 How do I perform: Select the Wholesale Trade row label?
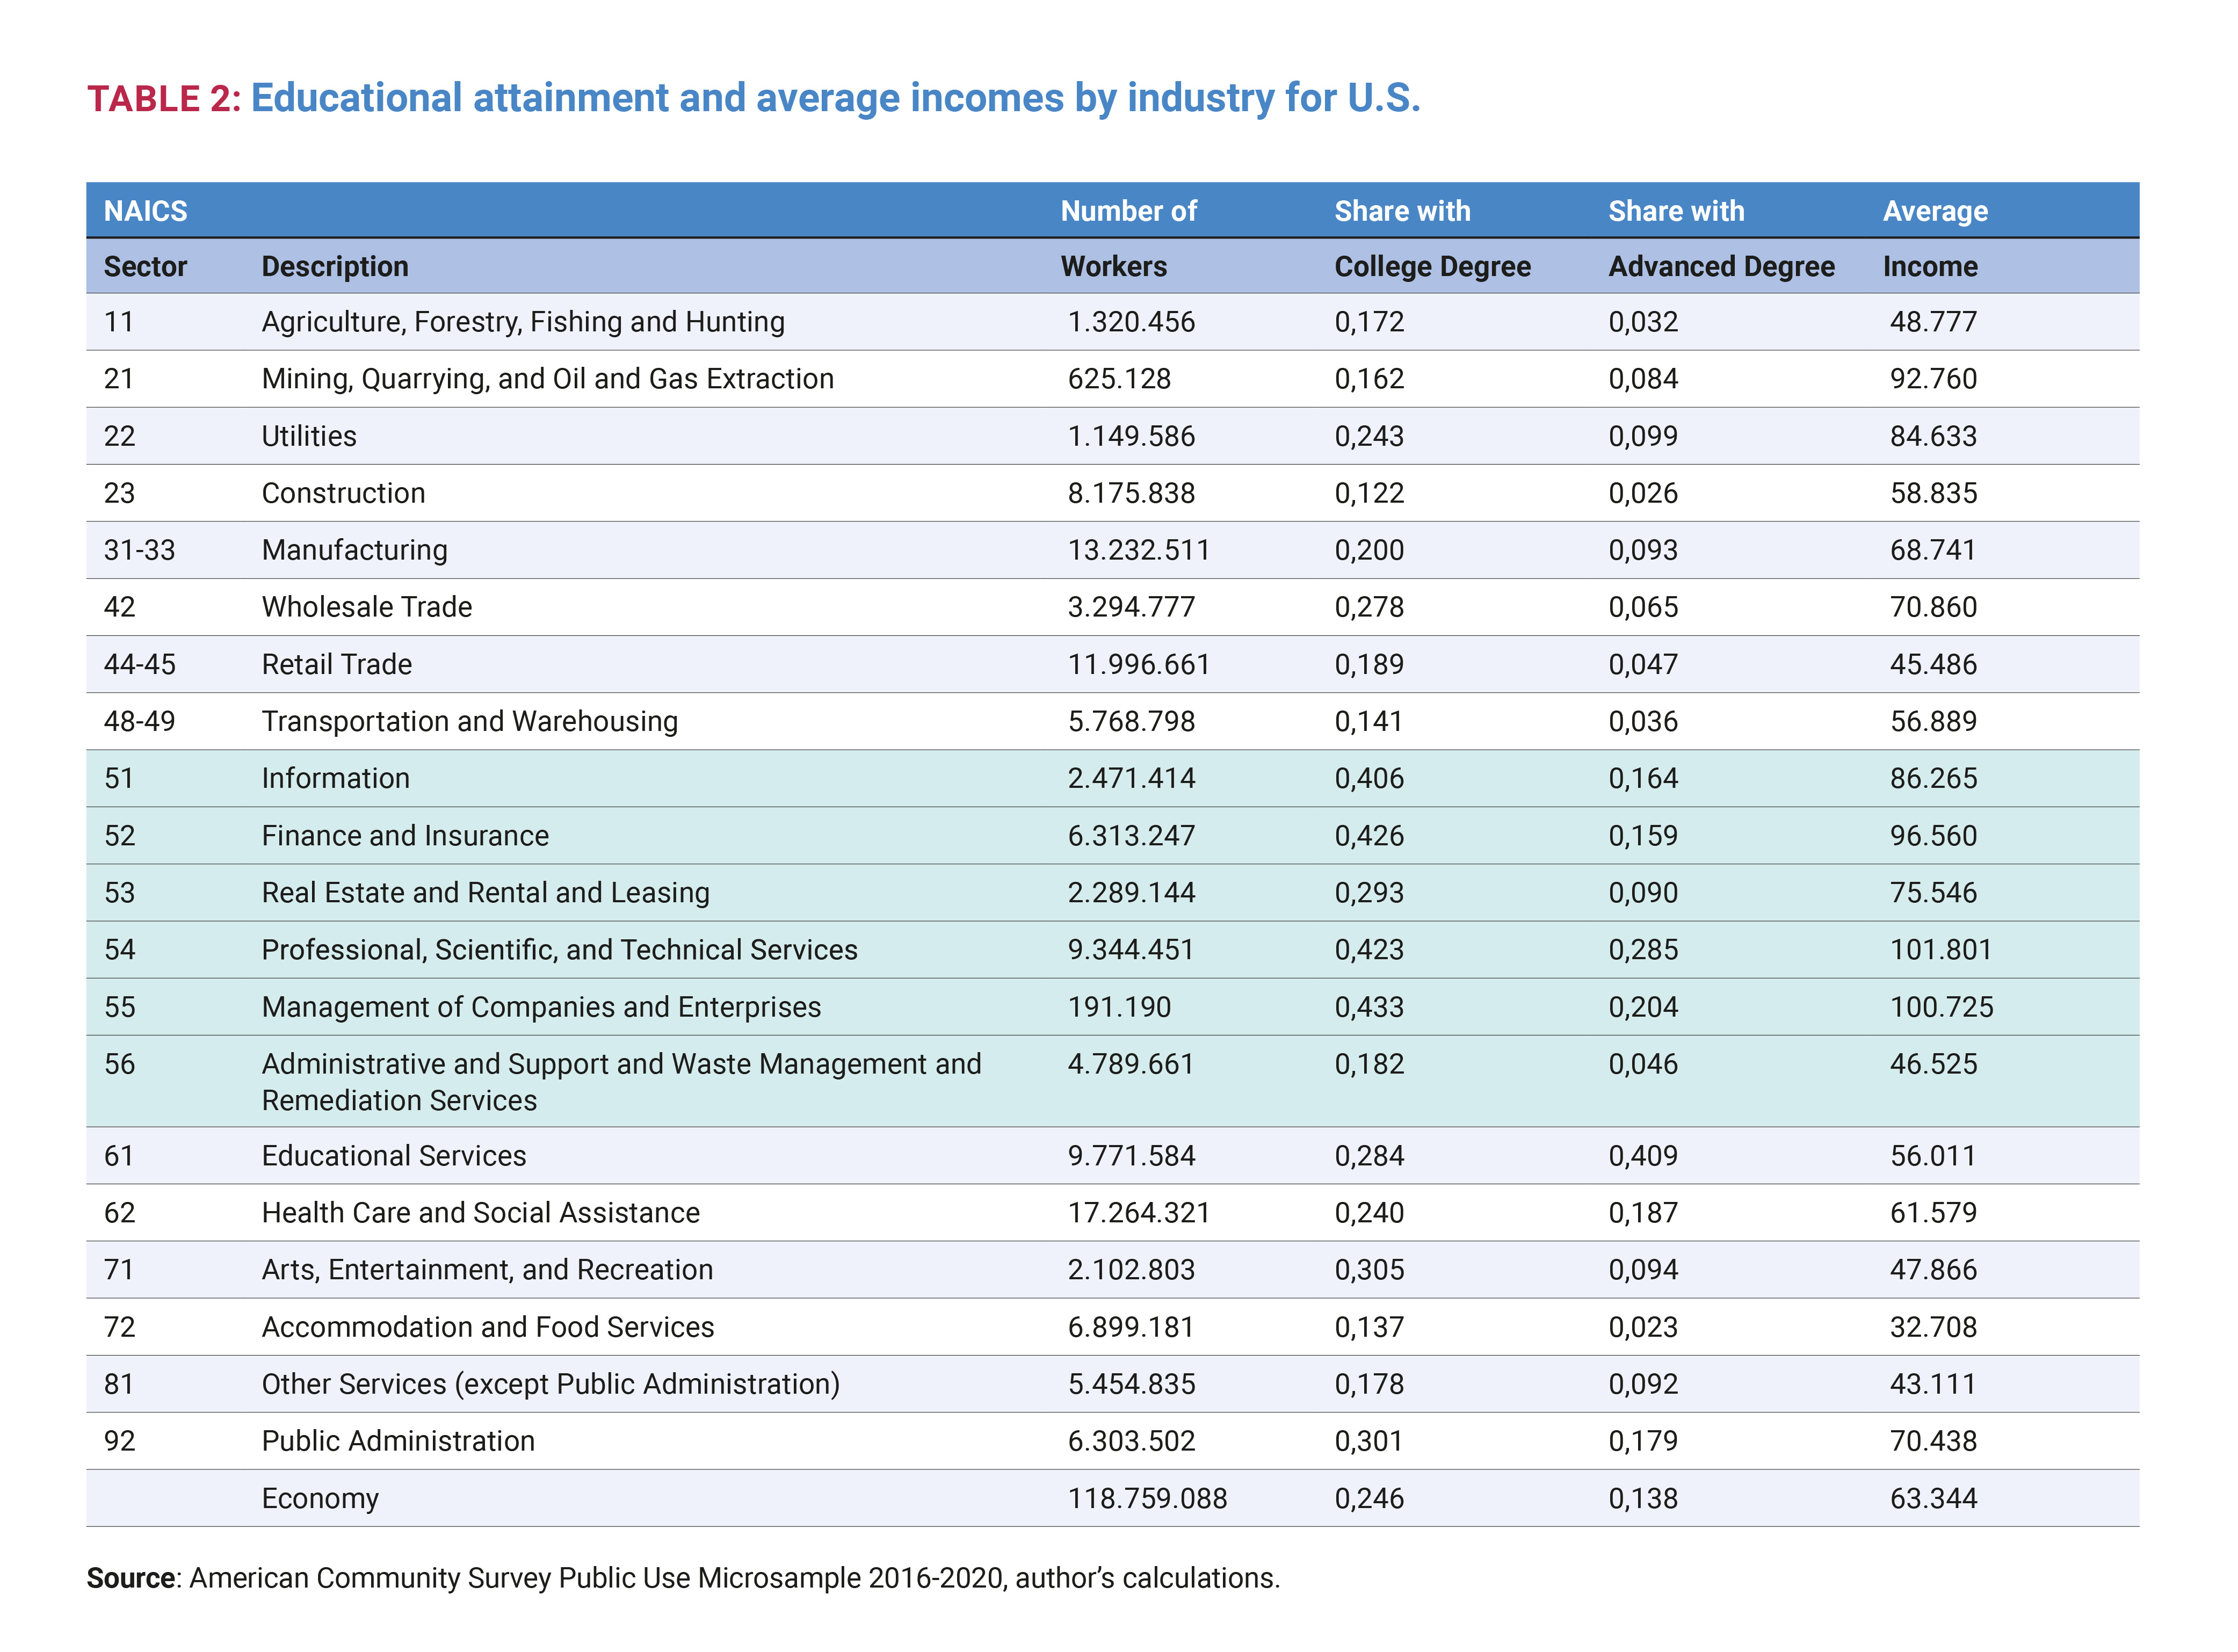366,607
